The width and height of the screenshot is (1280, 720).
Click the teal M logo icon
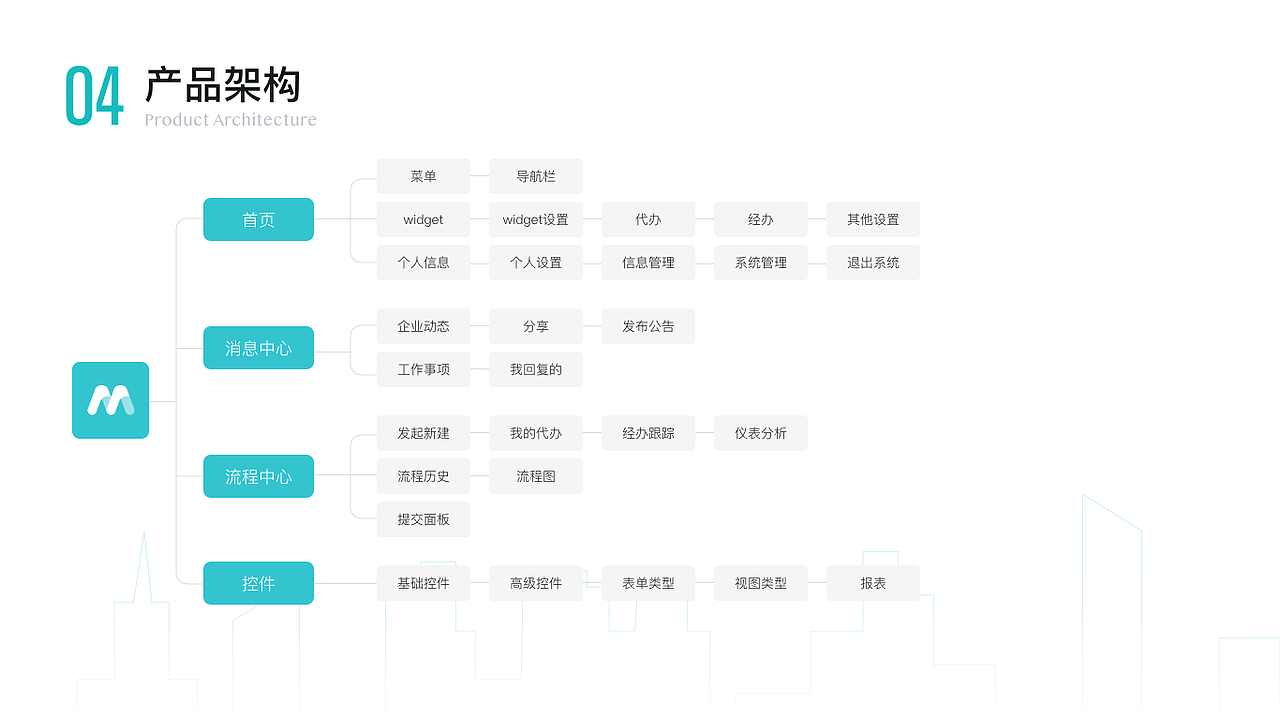pyautogui.click(x=110, y=400)
